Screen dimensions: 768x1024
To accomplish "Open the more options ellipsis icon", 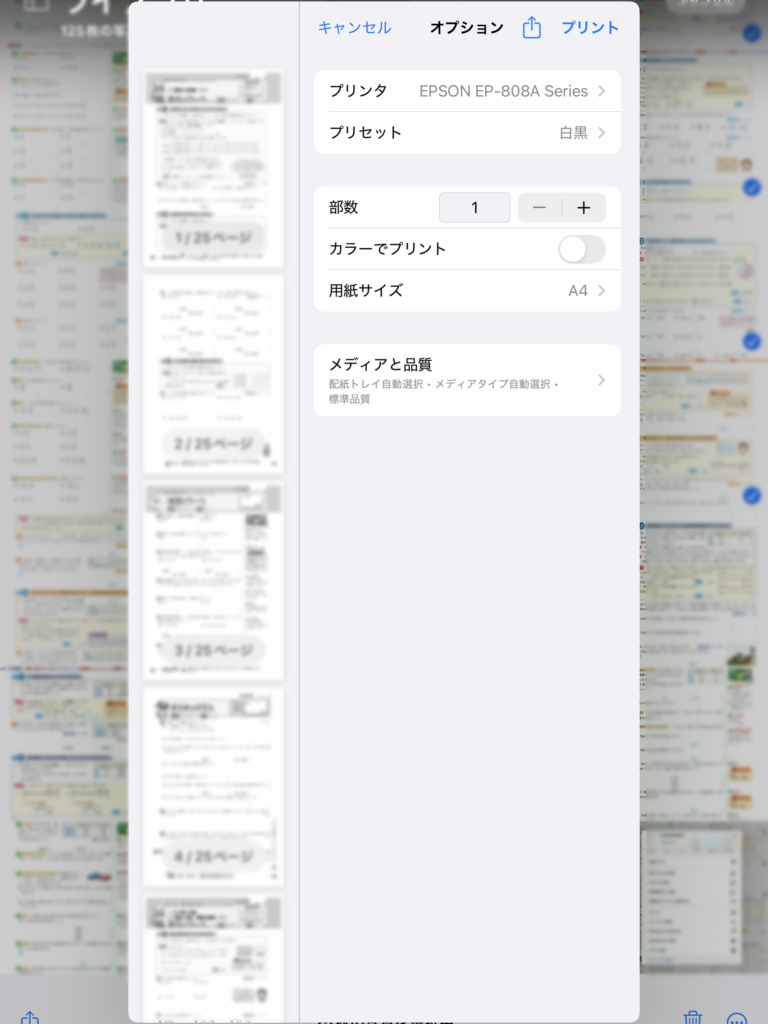I will (x=737, y=1017).
